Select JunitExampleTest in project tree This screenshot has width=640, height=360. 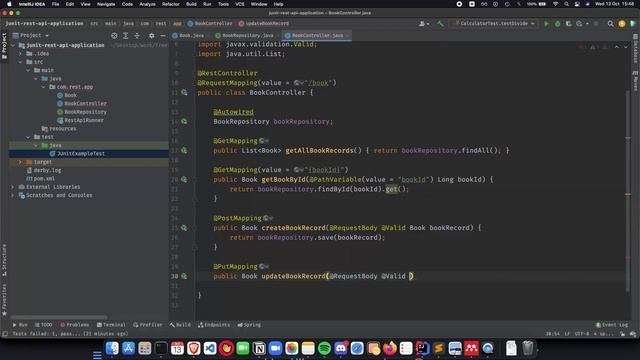click(x=81, y=154)
